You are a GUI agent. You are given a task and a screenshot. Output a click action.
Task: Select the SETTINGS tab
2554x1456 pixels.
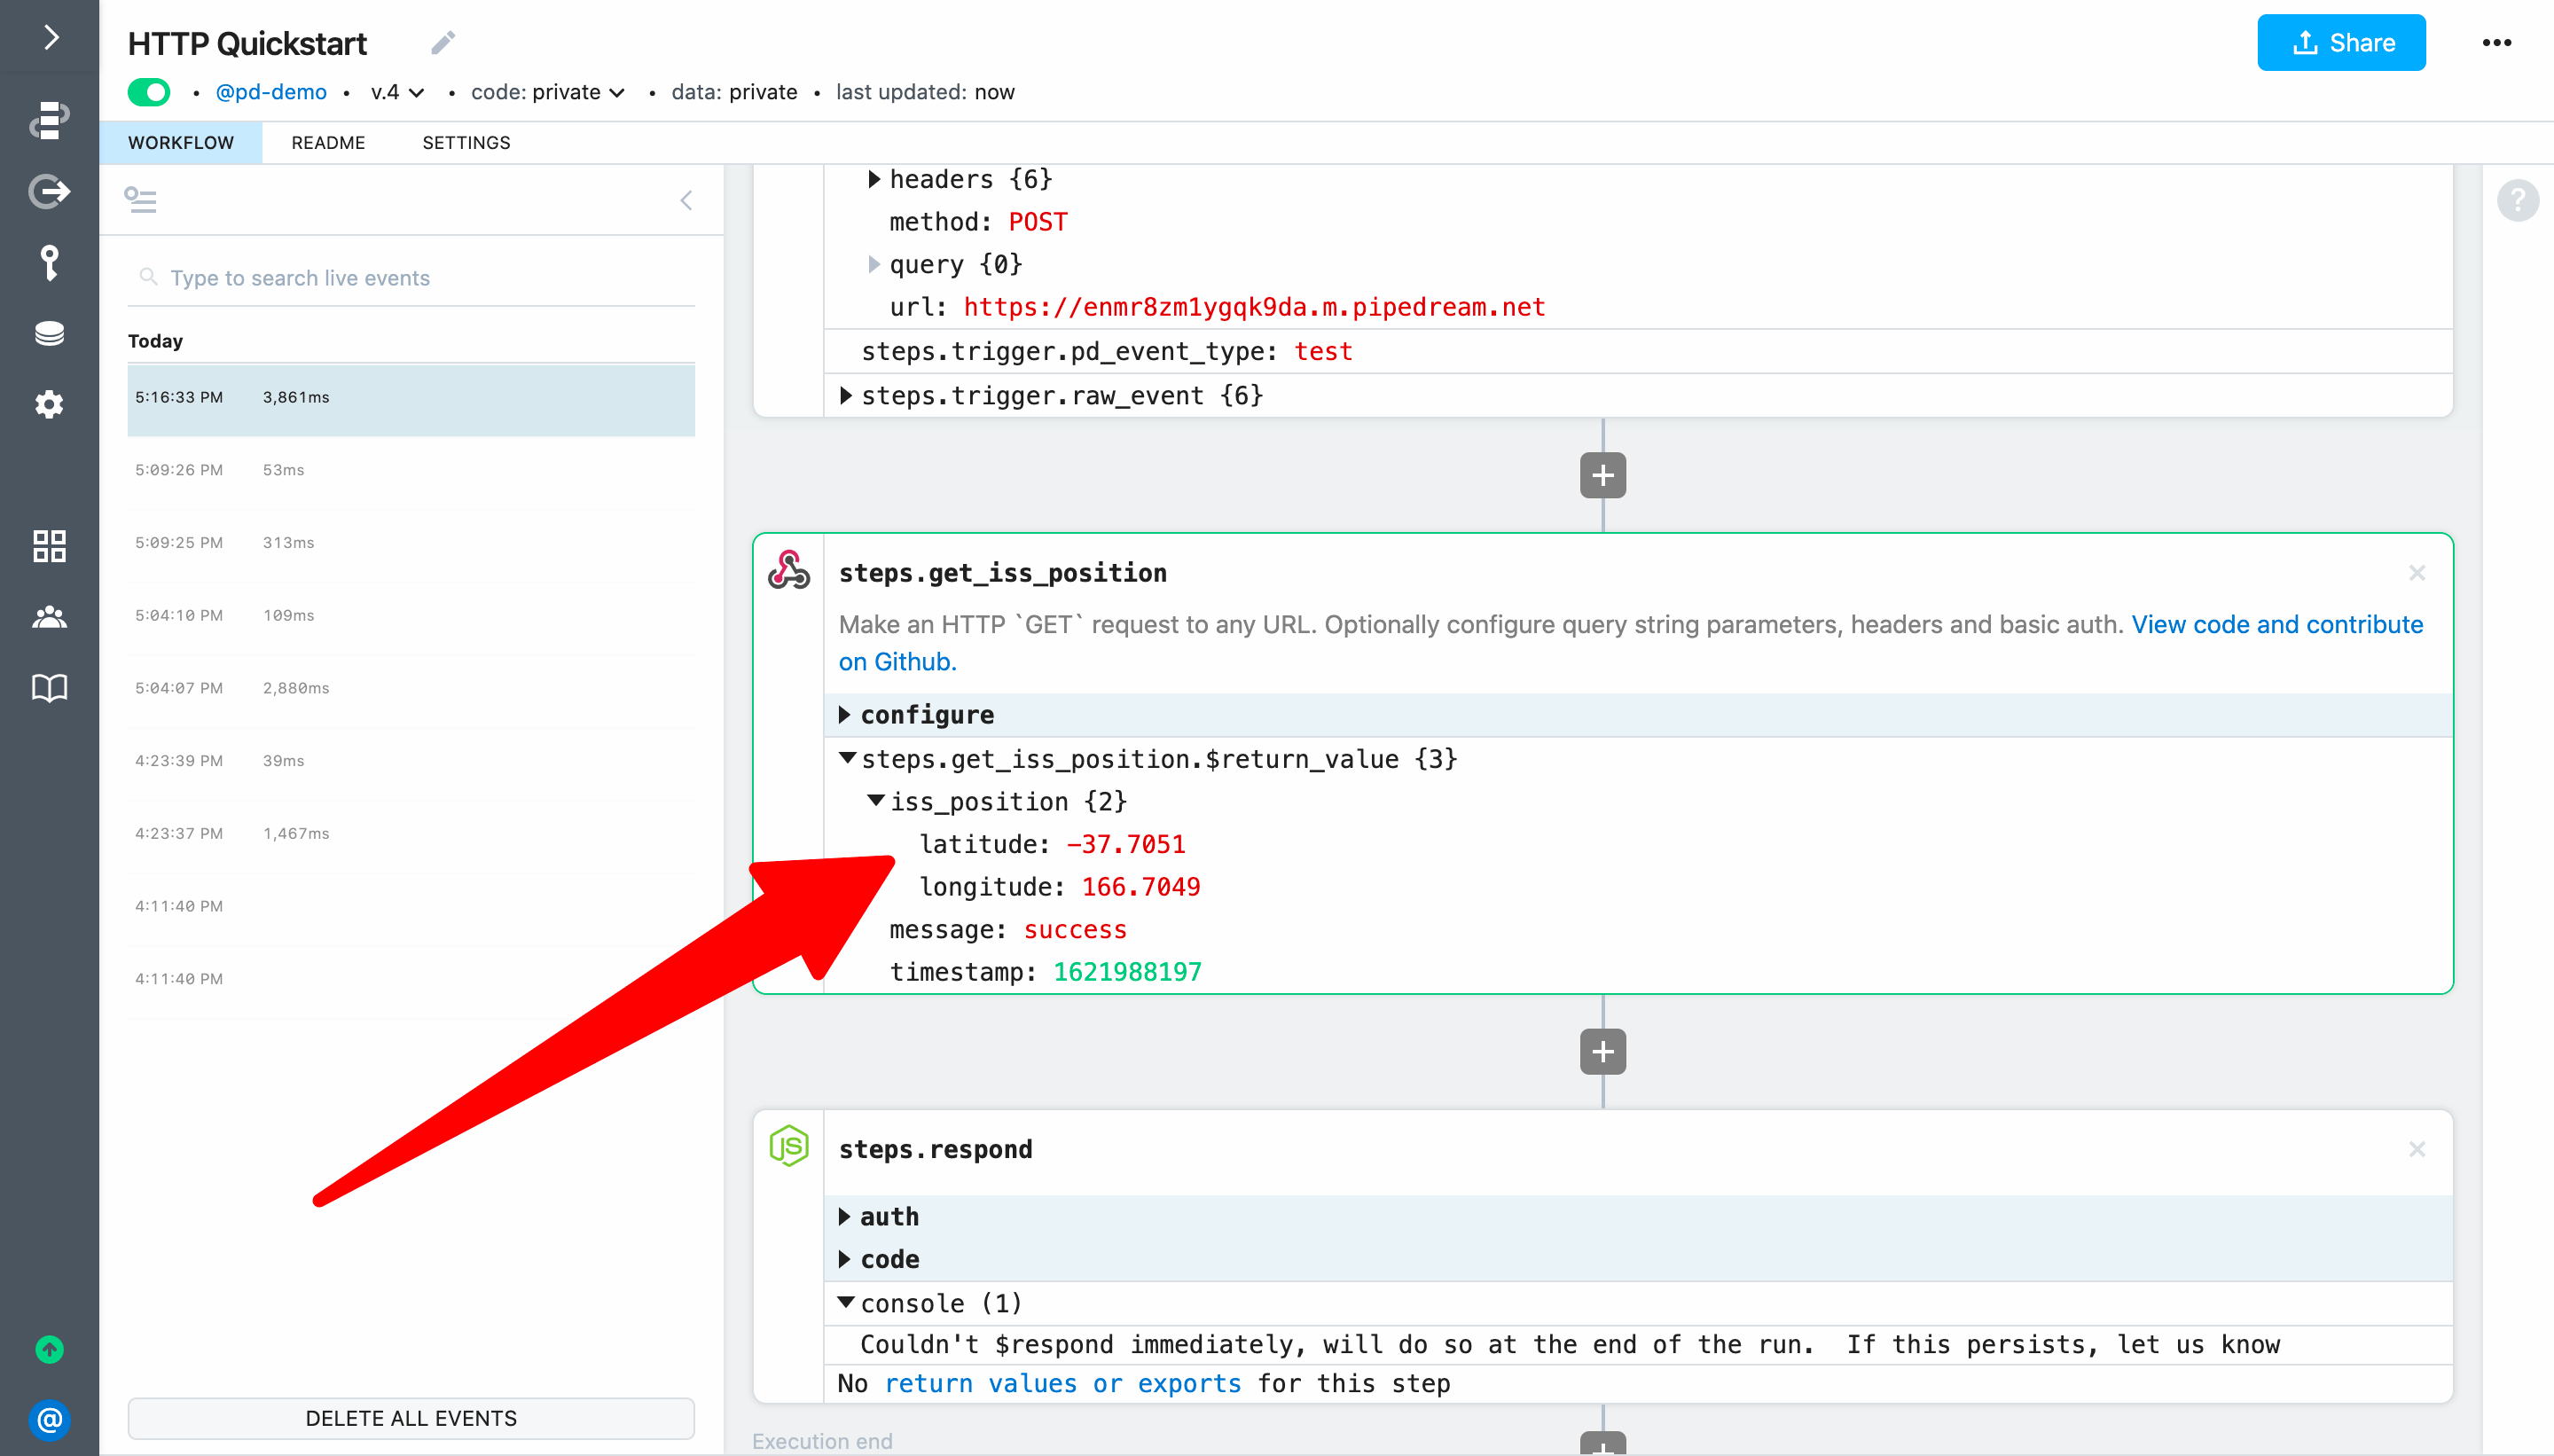(x=466, y=142)
